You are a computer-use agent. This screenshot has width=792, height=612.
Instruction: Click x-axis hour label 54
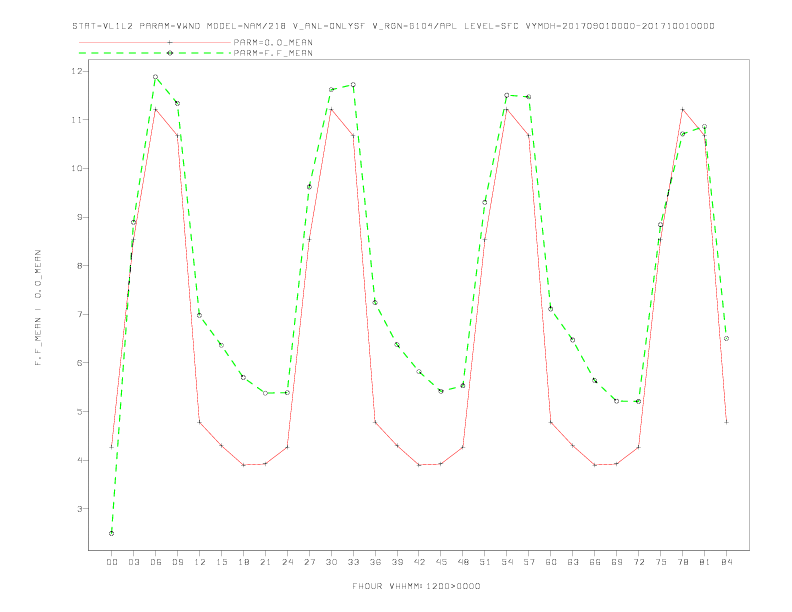click(x=507, y=562)
